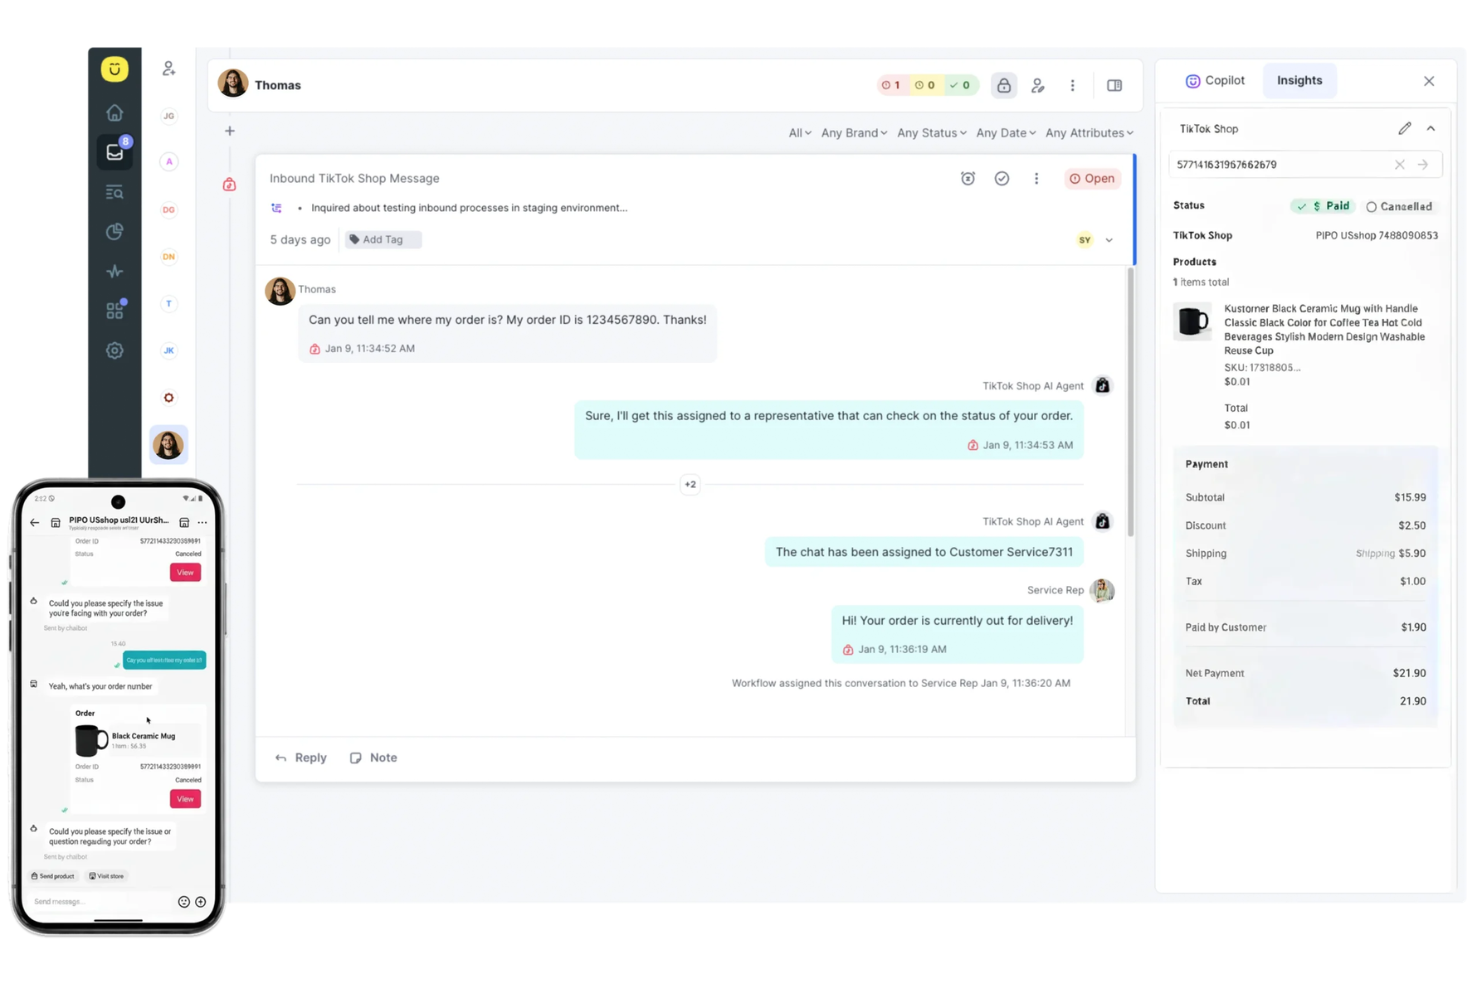Select the Inbox icon showing 8 unread

click(x=114, y=152)
